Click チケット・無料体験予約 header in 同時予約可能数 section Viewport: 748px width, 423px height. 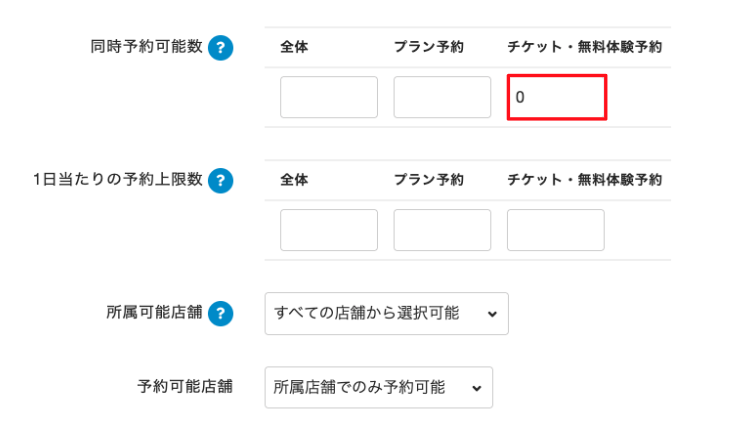click(584, 47)
